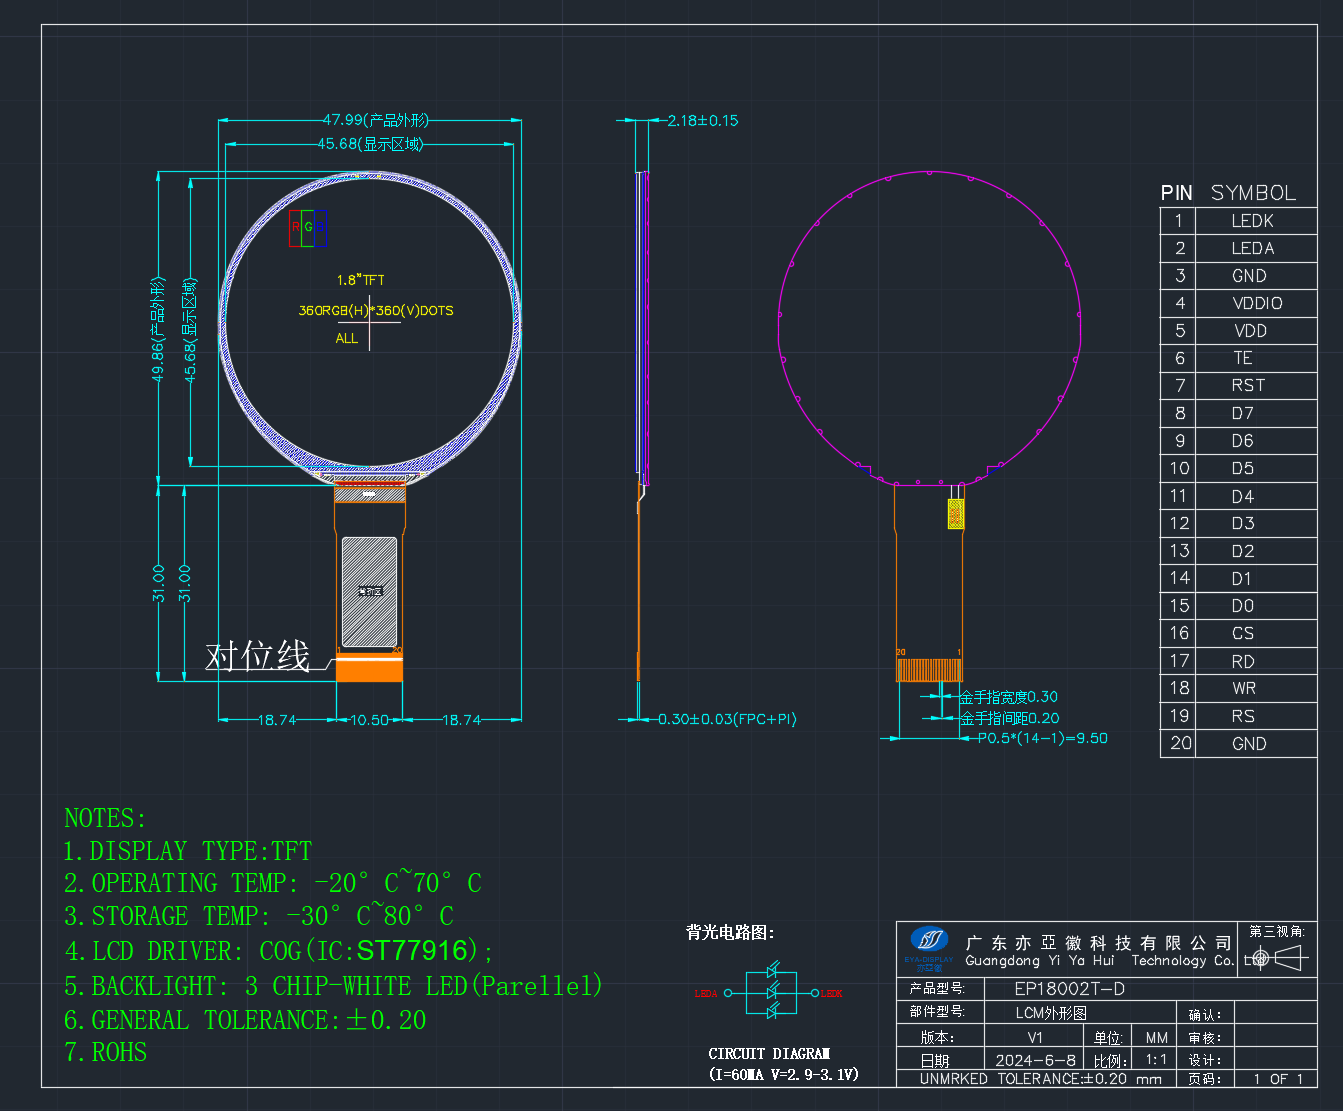Click the 2.18±0.15 thickness dimension
Image resolution: width=1343 pixels, height=1111 pixels.
tap(703, 120)
